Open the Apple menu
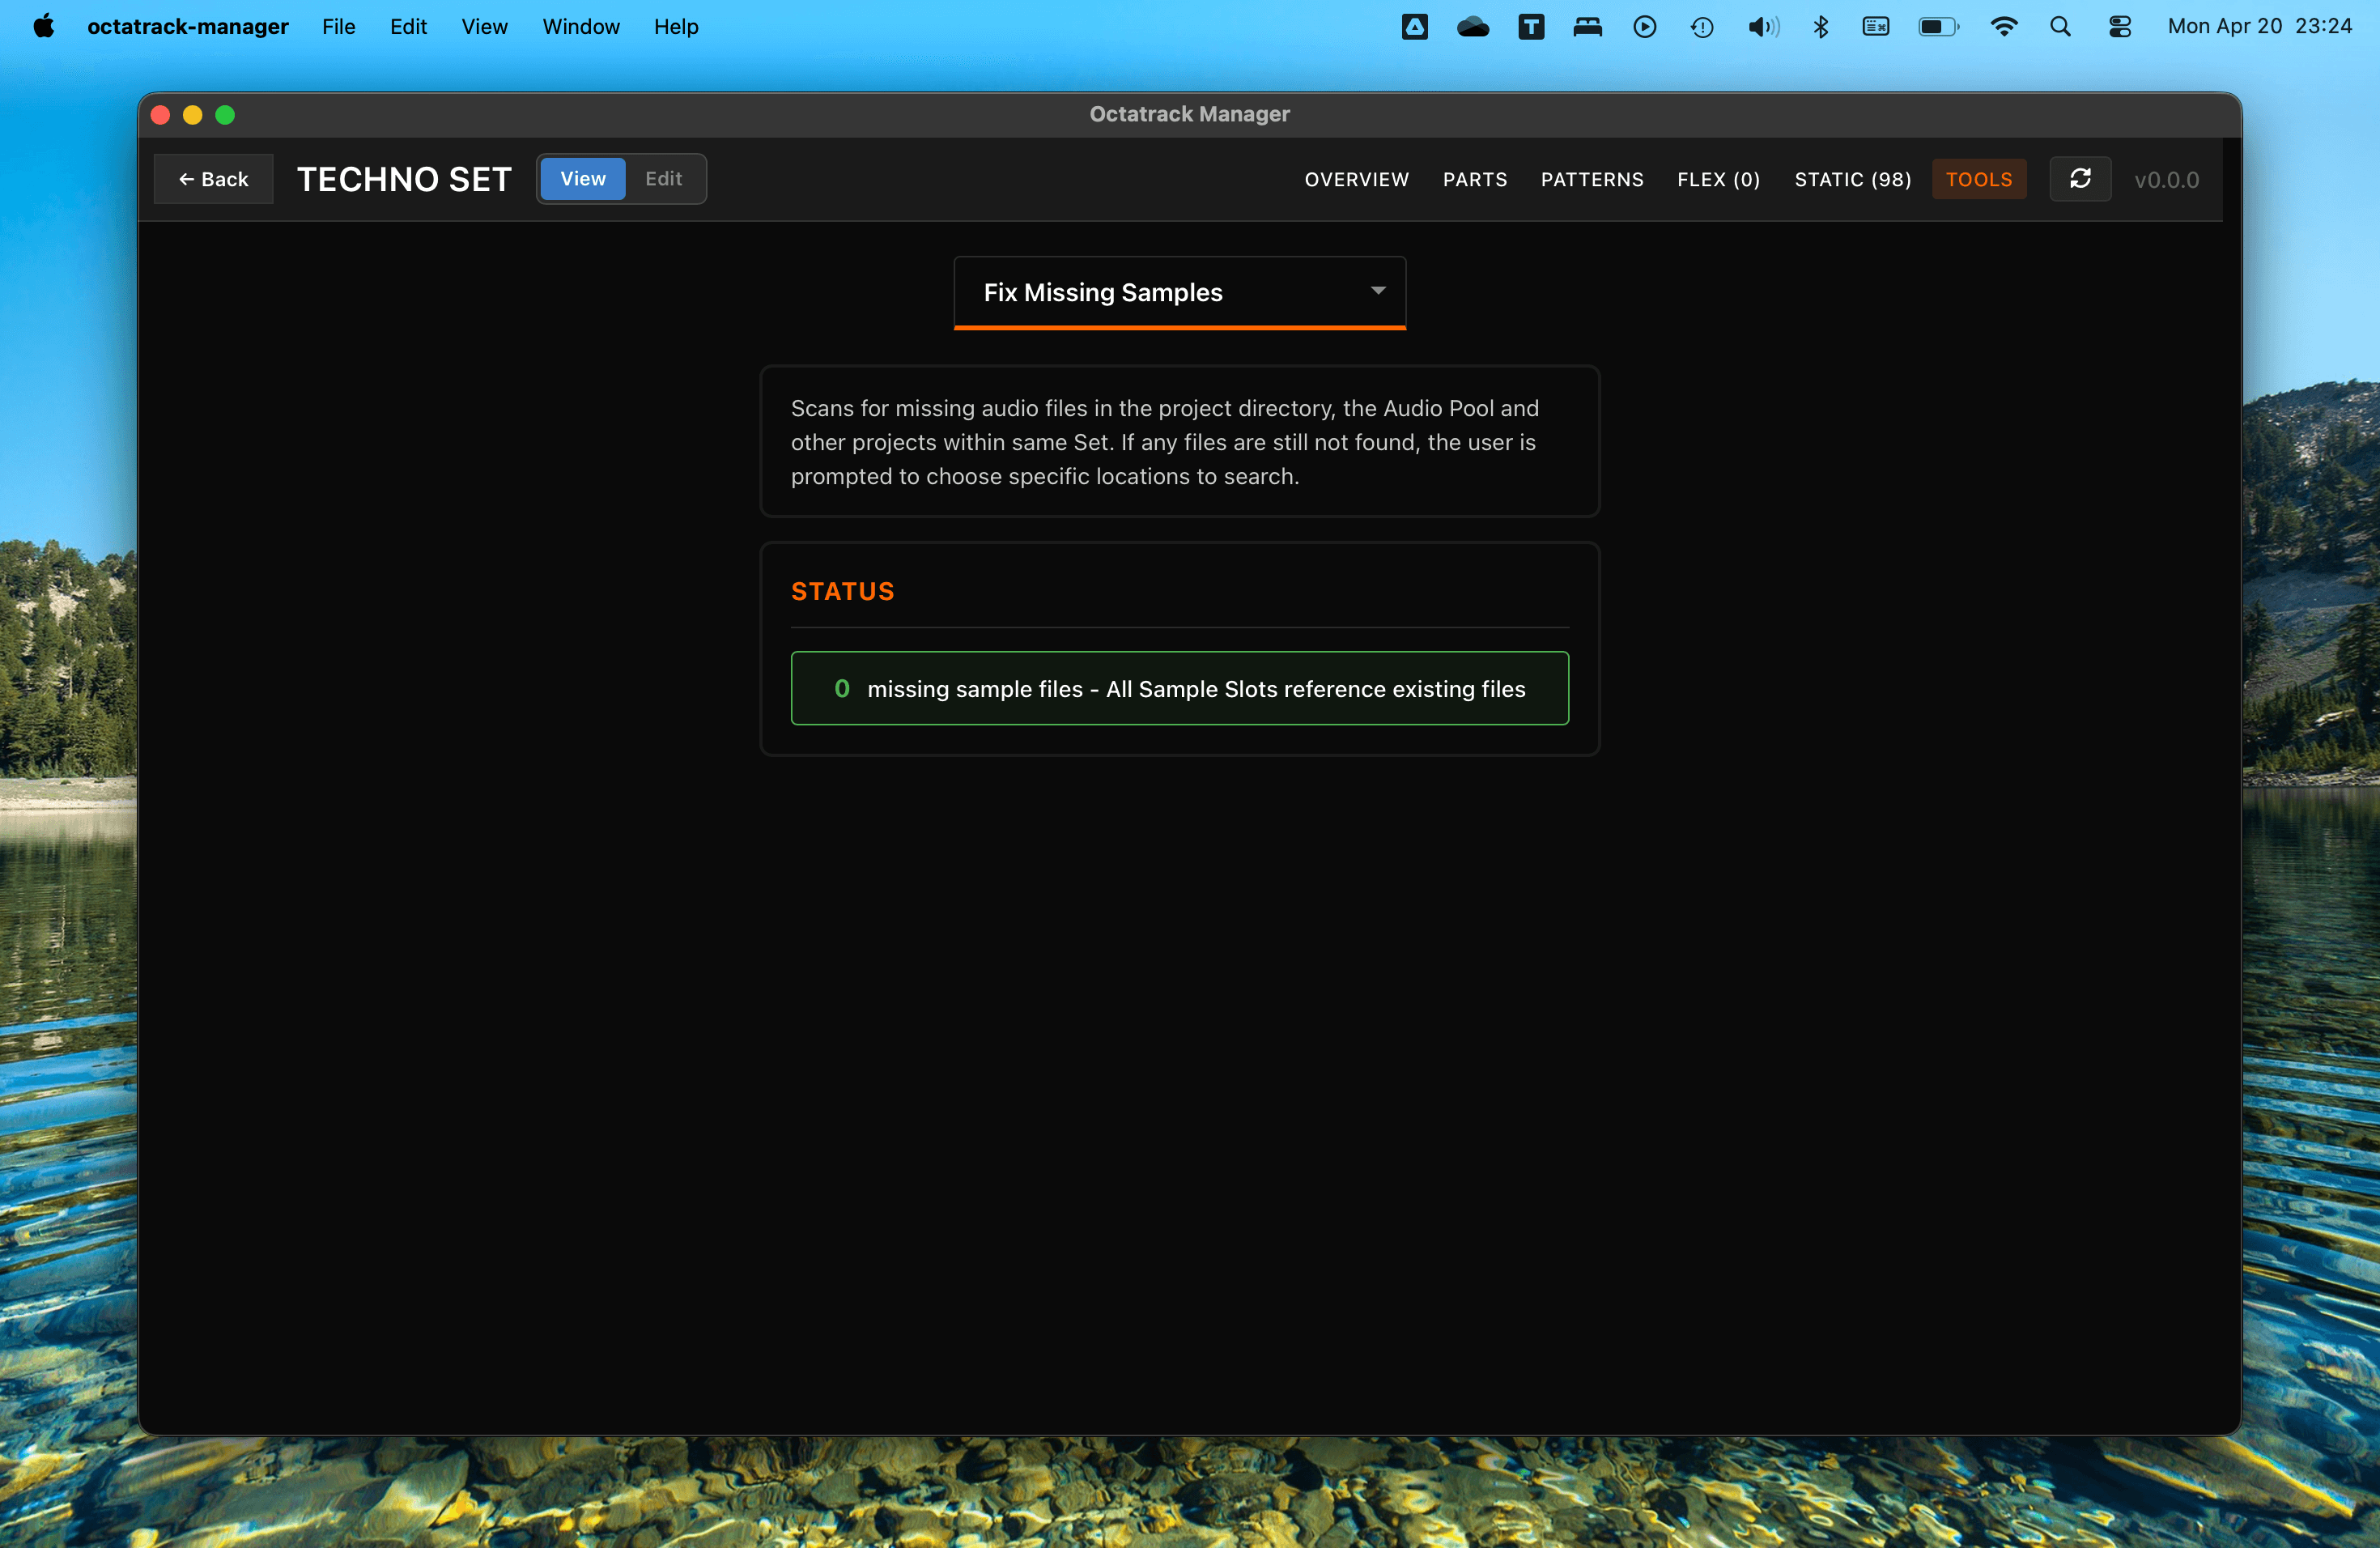Screen dimensions: 2380x1548 pos(43,27)
